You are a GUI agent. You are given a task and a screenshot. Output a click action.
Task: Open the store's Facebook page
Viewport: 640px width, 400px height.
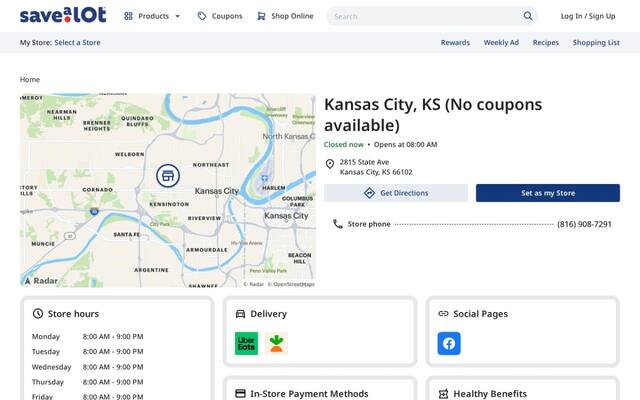point(449,343)
